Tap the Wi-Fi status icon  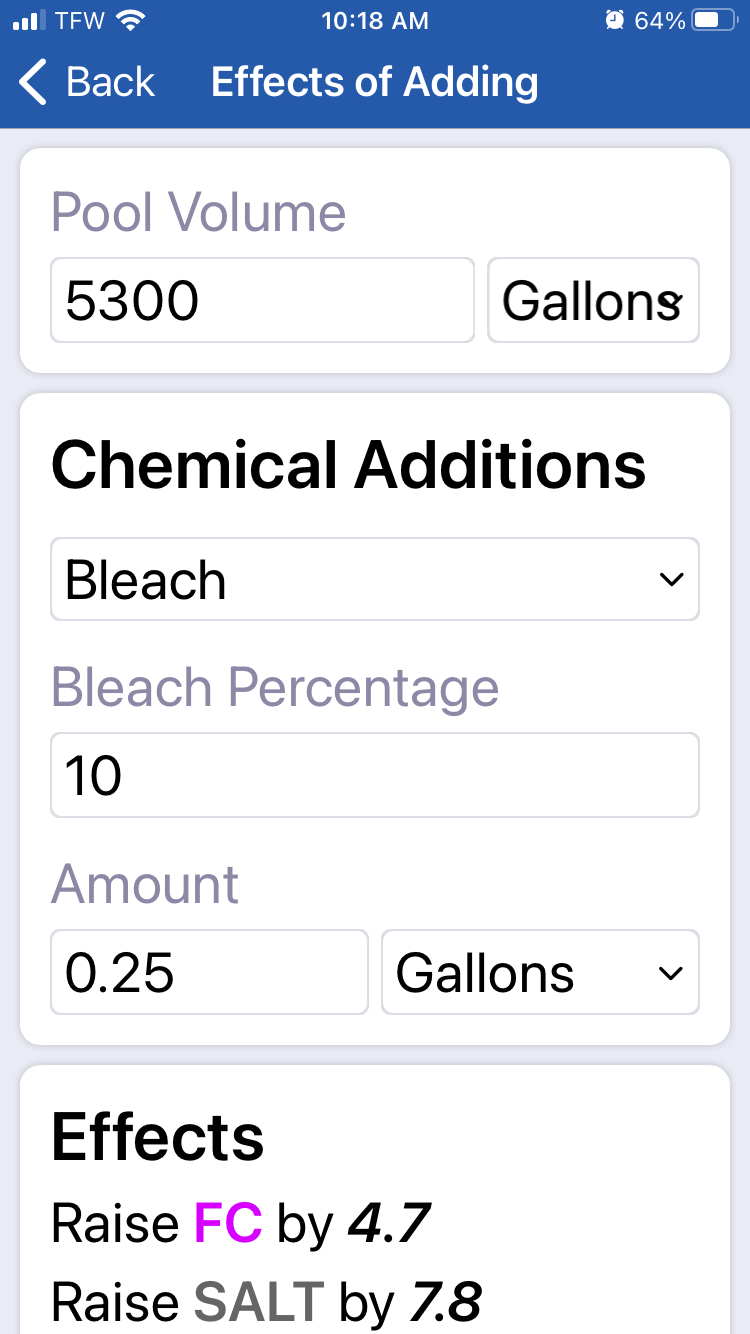(x=130, y=20)
